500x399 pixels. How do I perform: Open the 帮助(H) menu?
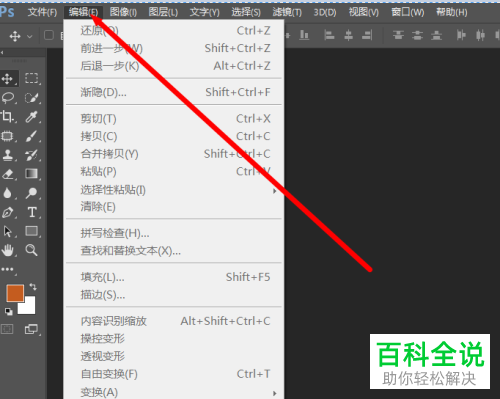click(452, 12)
